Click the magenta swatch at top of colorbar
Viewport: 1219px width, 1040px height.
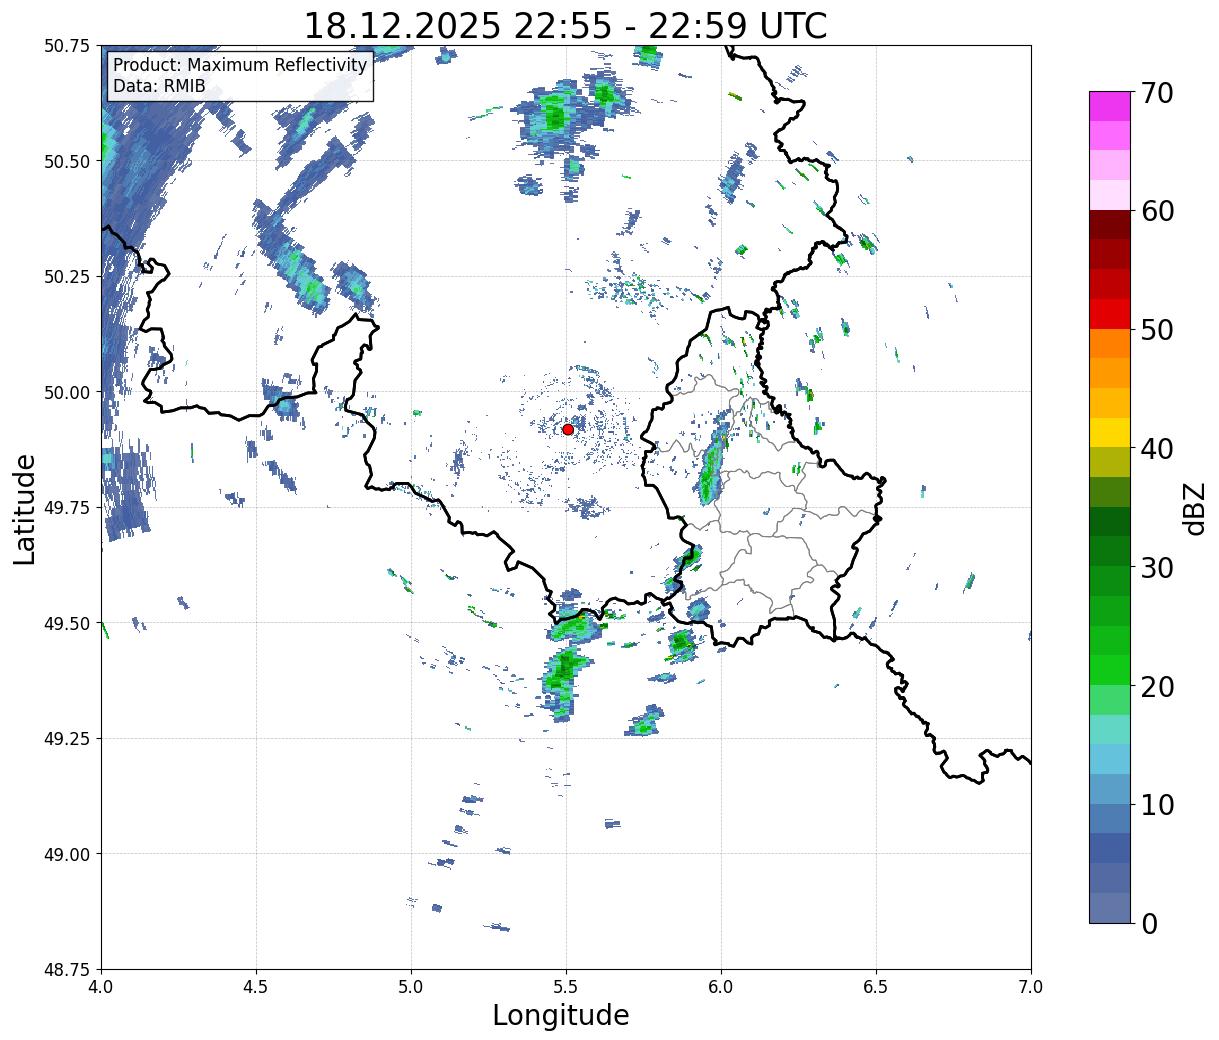tap(1110, 106)
